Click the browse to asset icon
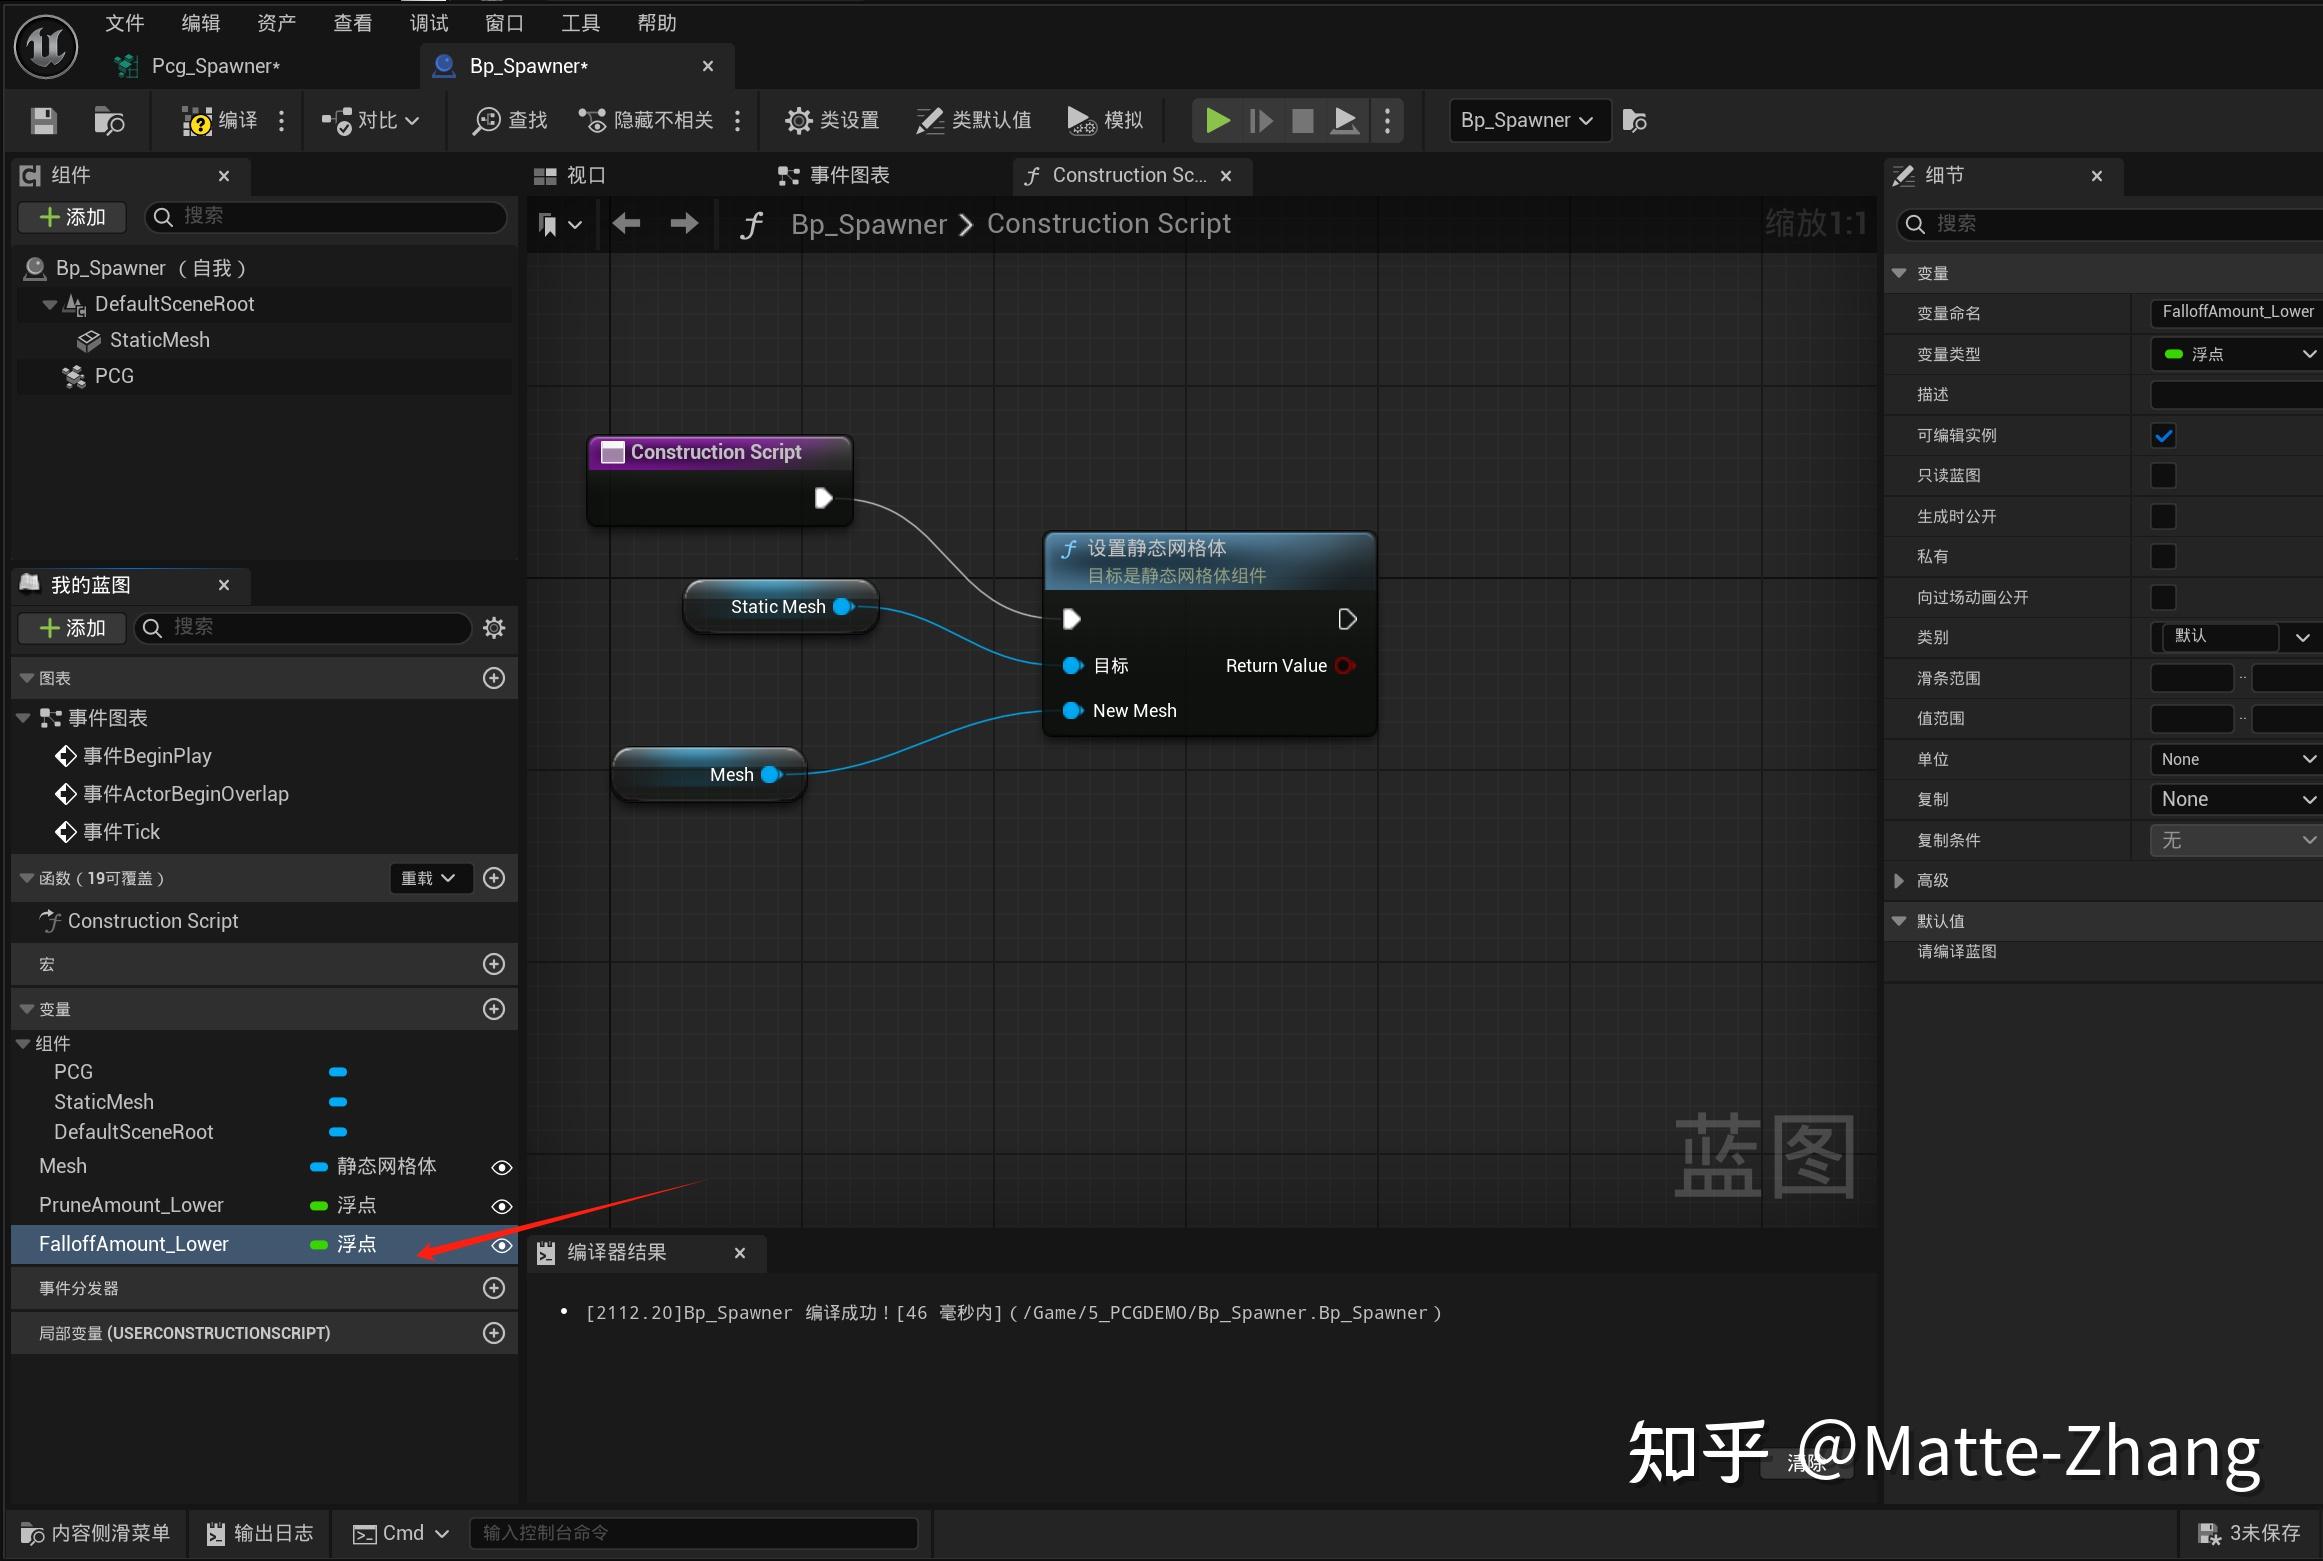The image size is (2323, 1561). pos(108,121)
